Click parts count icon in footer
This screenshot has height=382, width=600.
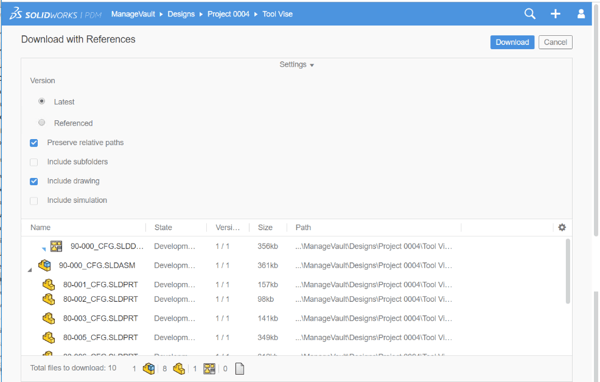pyautogui.click(x=179, y=369)
